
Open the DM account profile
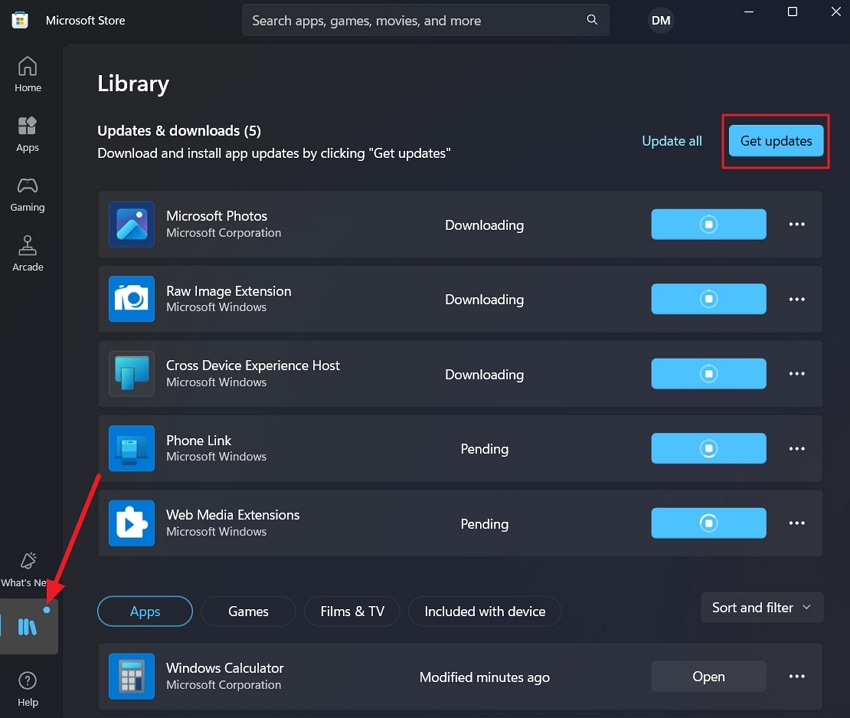coord(661,21)
